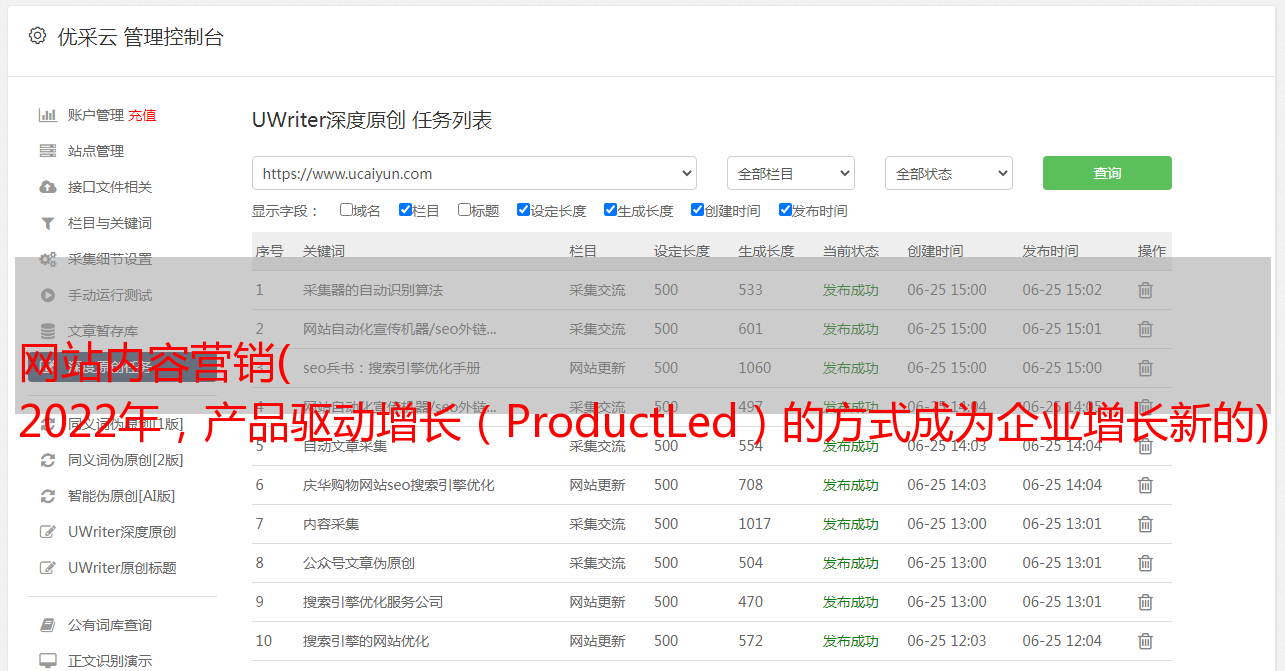
Task: Click the 当前状态 column header
Action: pos(851,251)
